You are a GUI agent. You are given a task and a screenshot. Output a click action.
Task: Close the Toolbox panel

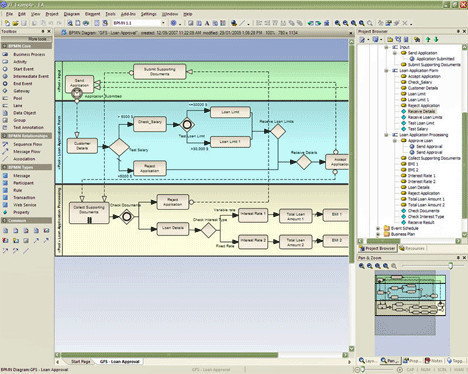[x=49, y=31]
